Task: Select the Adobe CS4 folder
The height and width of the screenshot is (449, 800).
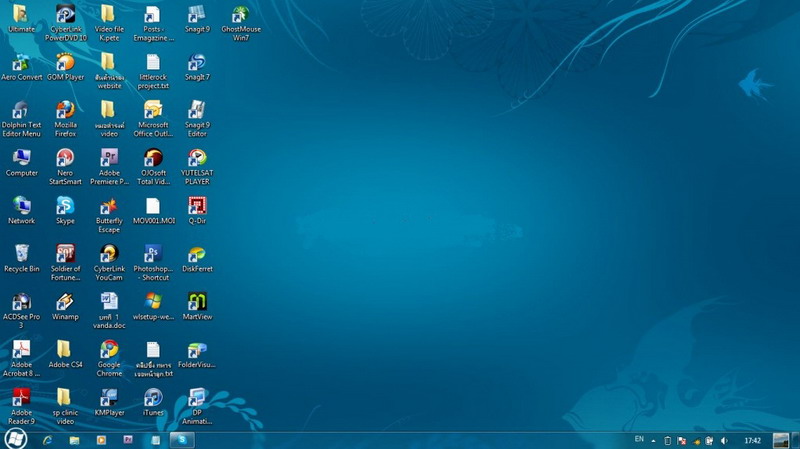Action: [x=65, y=354]
